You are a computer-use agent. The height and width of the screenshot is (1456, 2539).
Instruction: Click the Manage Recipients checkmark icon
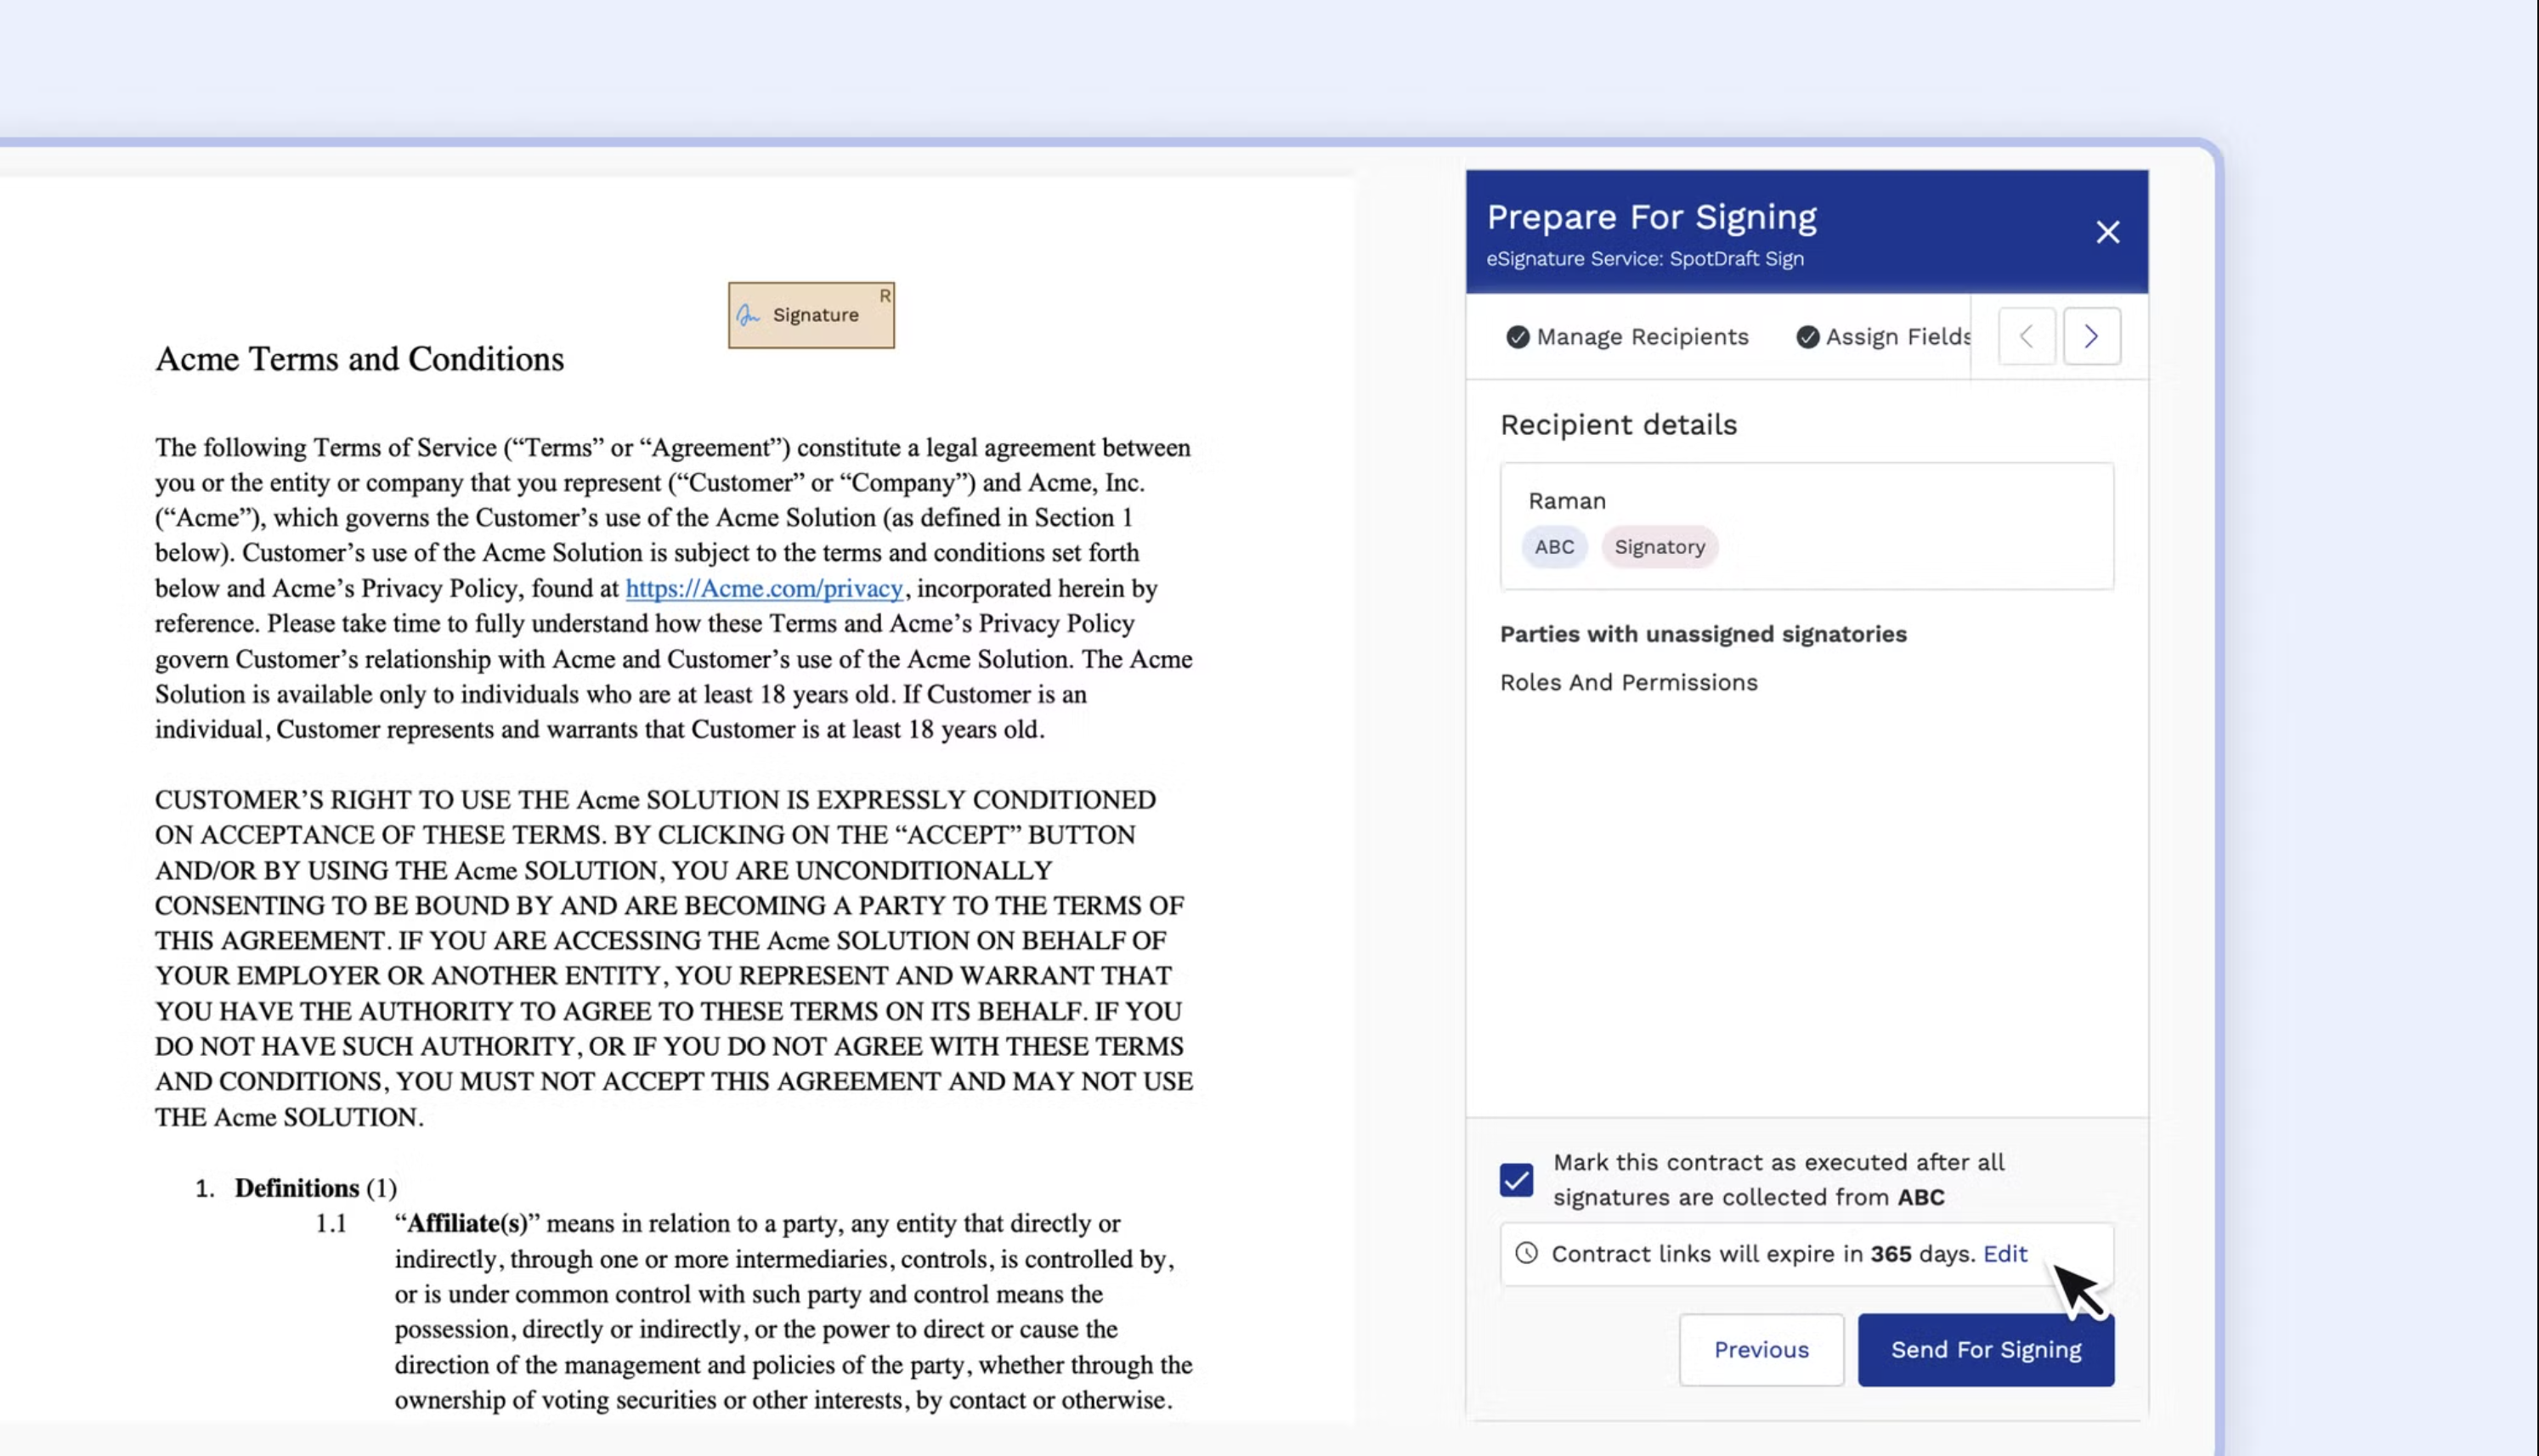click(x=1517, y=337)
